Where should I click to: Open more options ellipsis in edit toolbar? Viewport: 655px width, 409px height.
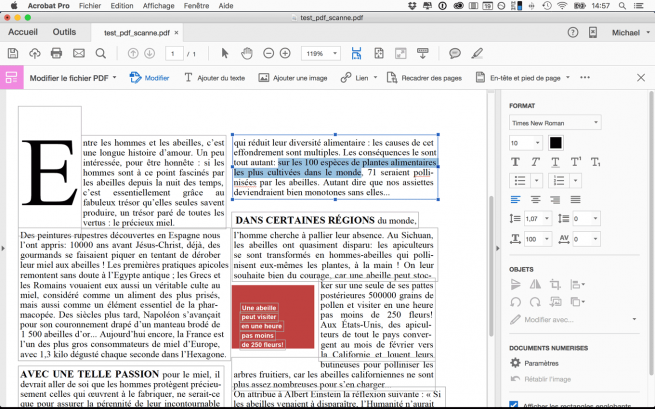pos(585,78)
